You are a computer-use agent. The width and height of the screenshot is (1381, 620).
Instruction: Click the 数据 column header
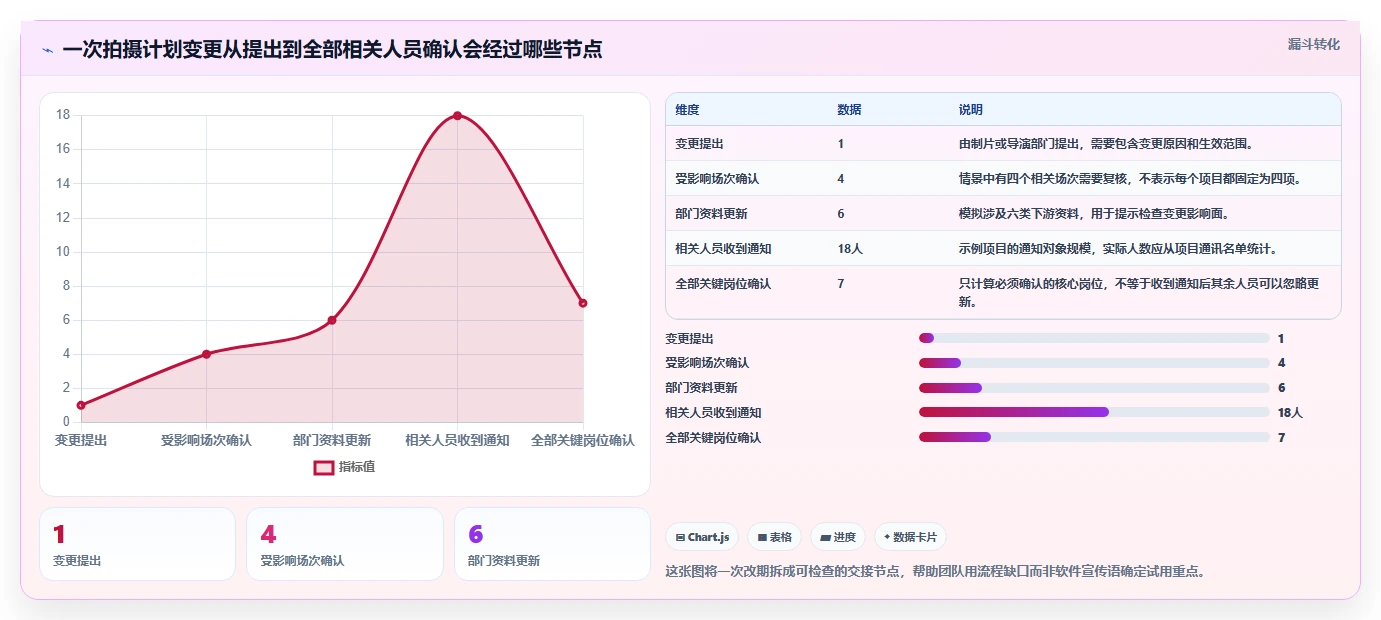[849, 110]
